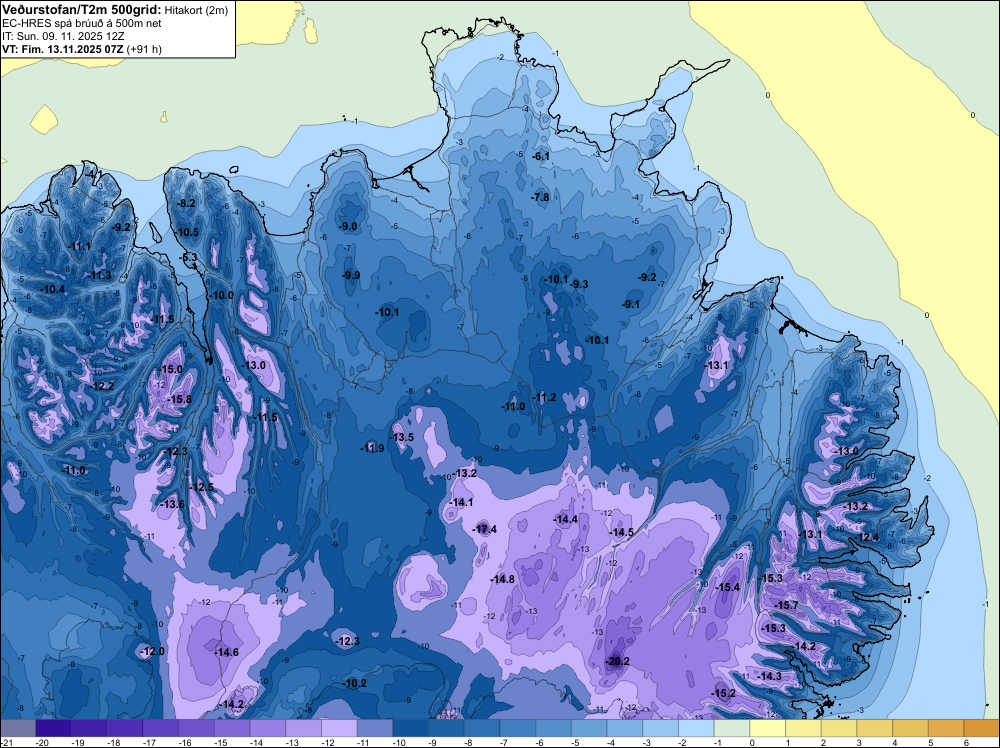
Task: Click the -14.4 temperature label
Action: pos(566,519)
